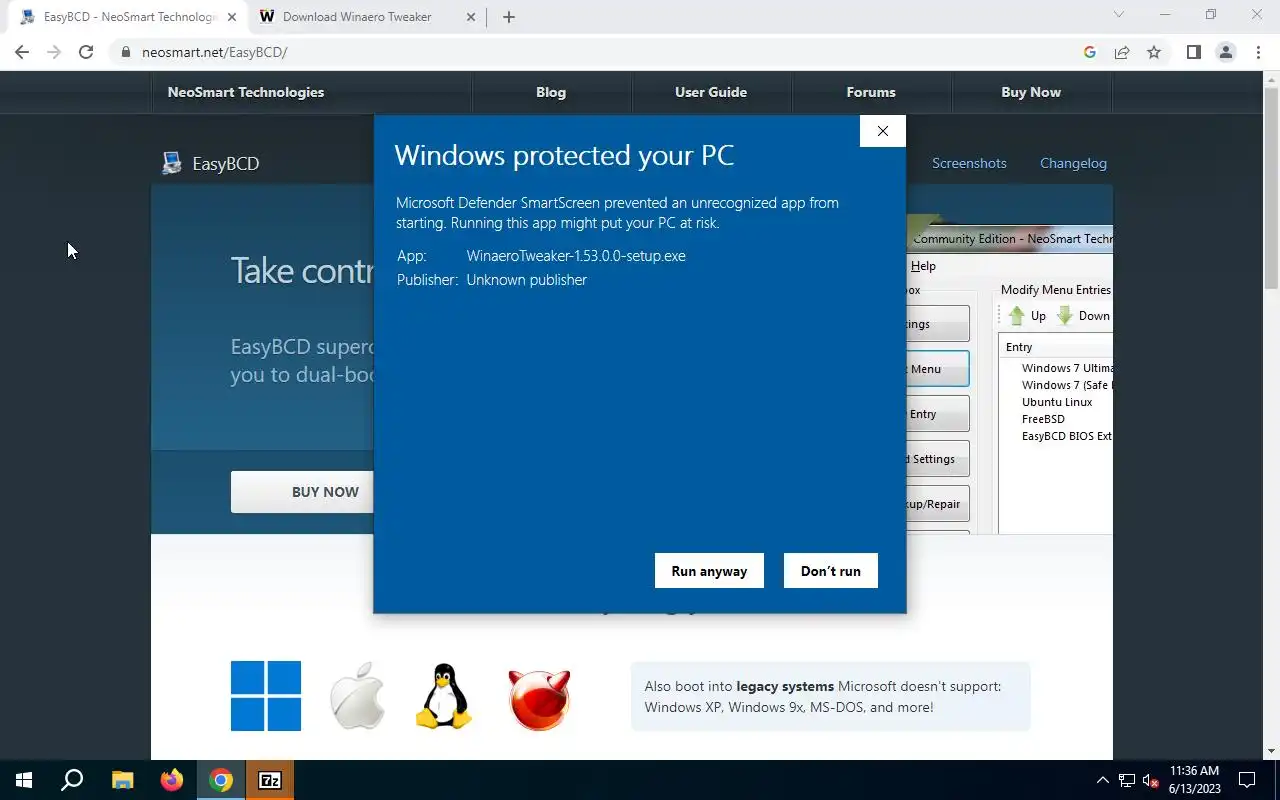Click the EasyBCD logo icon

click(172, 163)
